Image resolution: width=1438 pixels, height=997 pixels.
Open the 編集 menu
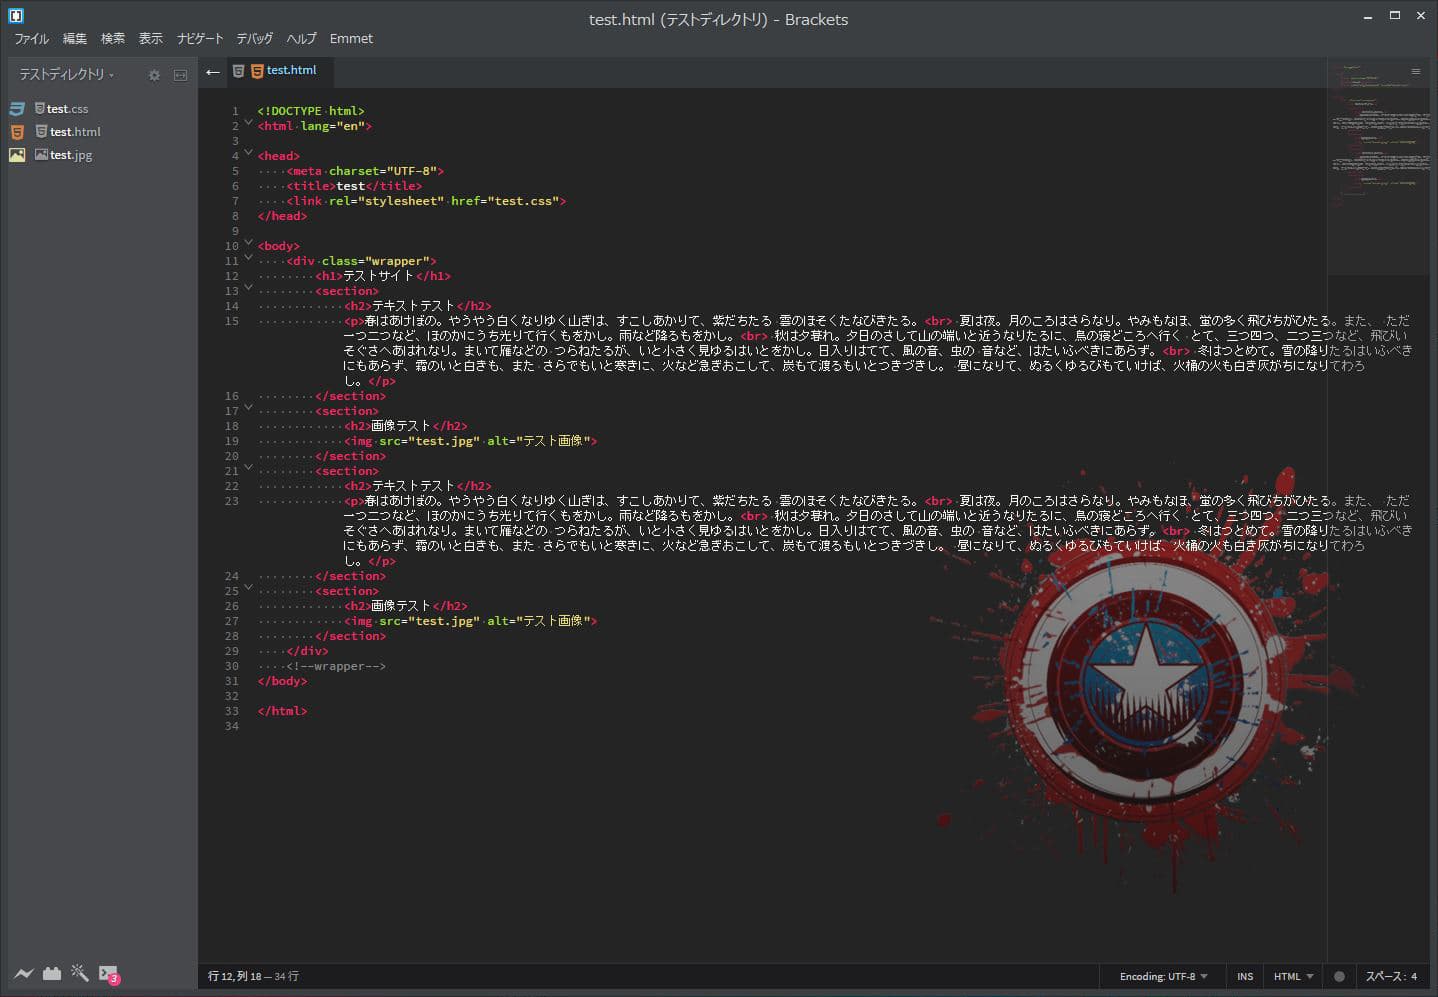pos(75,39)
